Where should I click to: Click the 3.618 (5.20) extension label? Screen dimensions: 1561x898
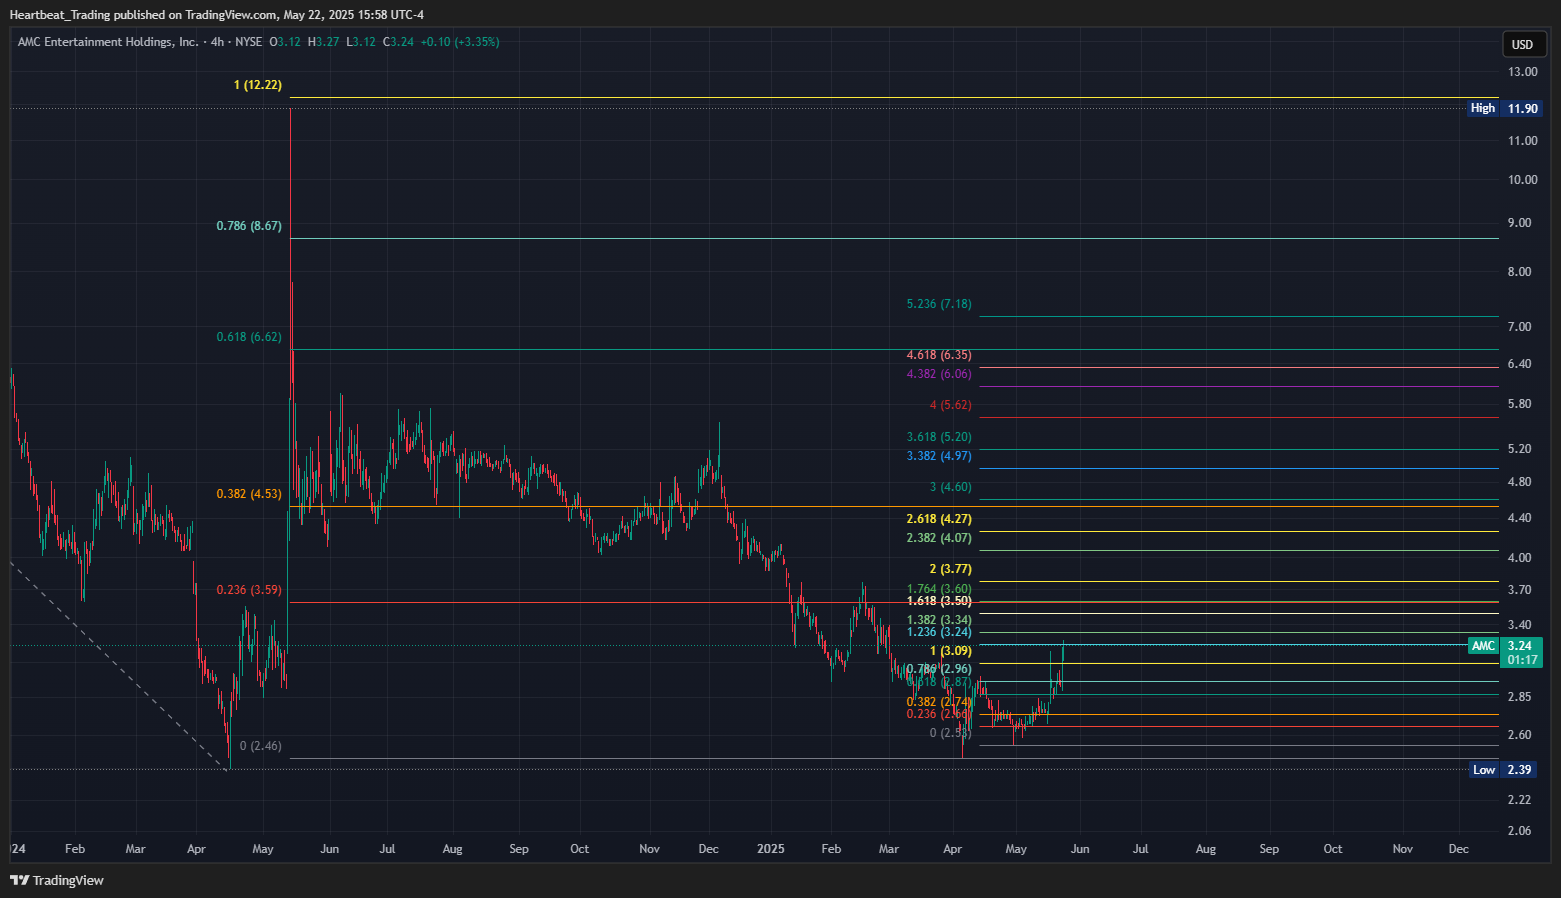tap(939, 437)
